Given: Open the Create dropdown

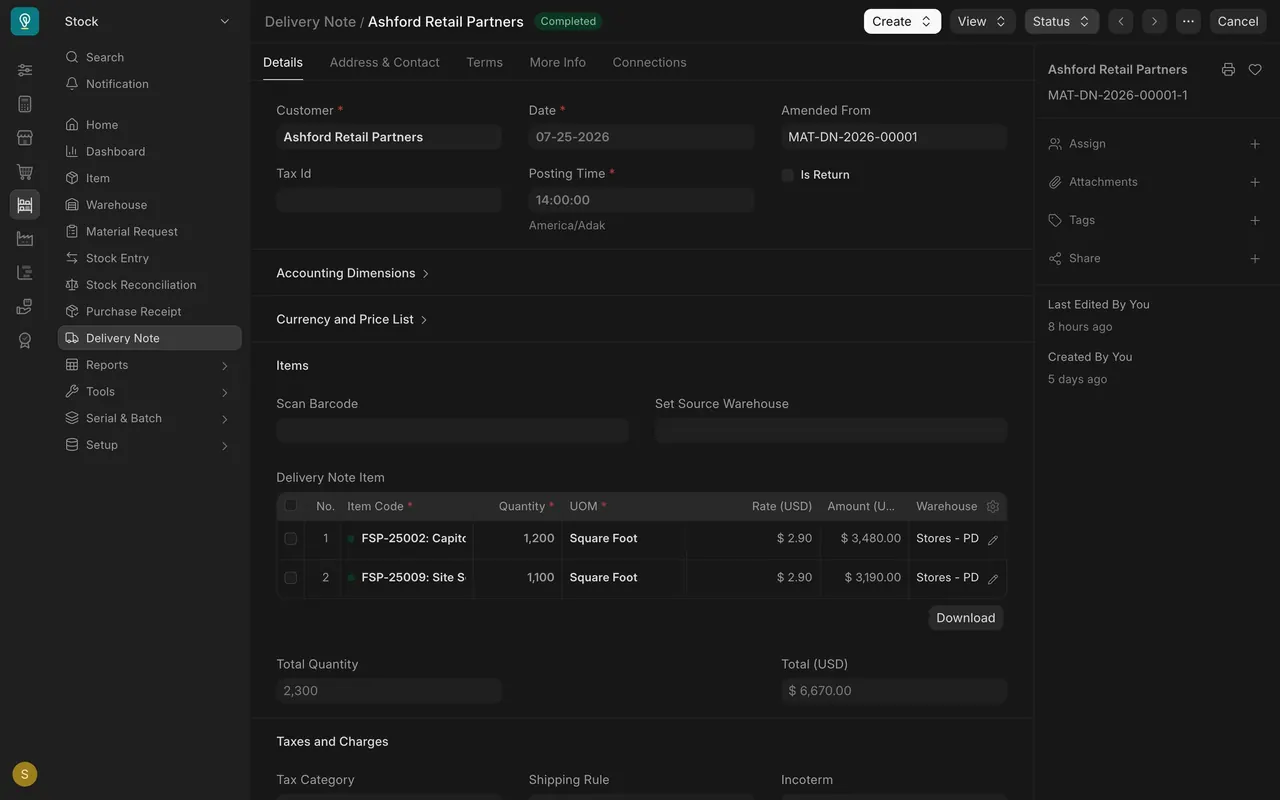Looking at the screenshot, I should (x=902, y=21).
